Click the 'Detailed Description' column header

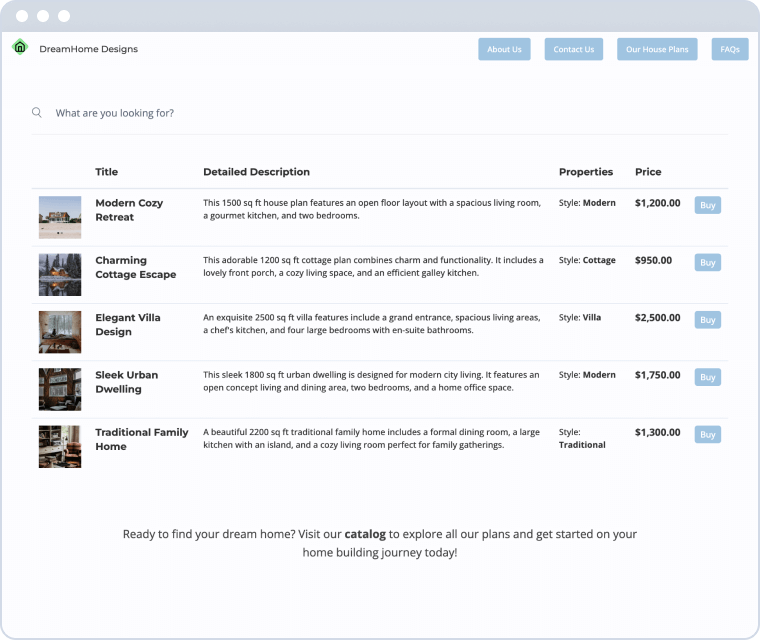(x=256, y=172)
